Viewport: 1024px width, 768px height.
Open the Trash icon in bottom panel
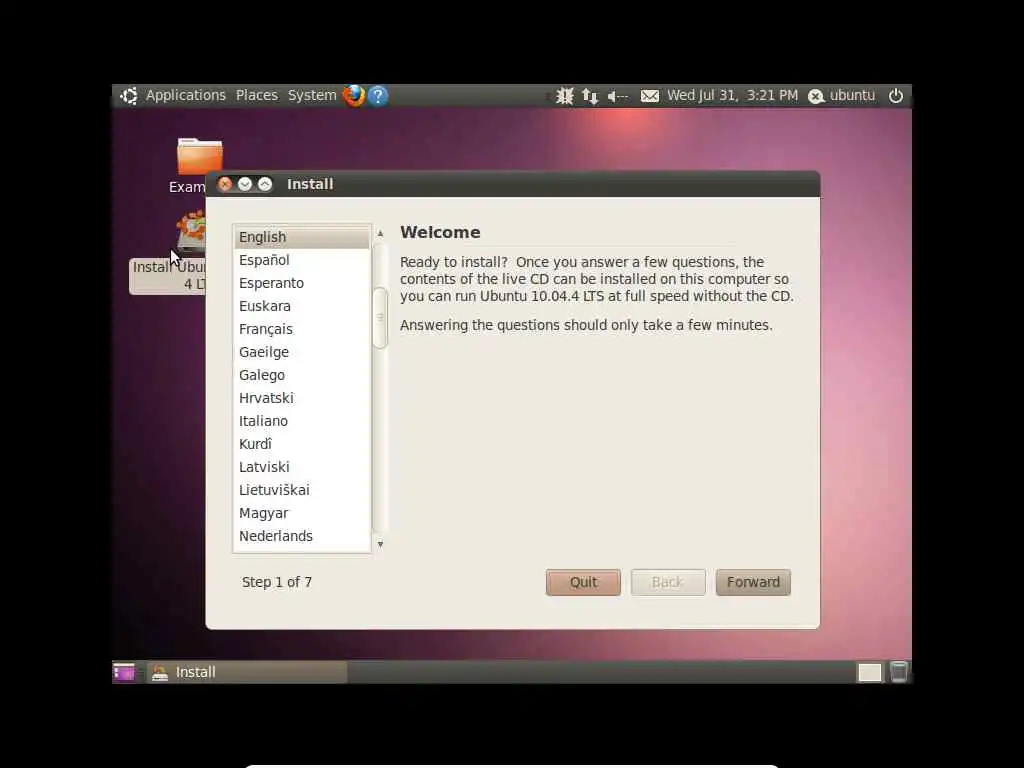coord(899,672)
